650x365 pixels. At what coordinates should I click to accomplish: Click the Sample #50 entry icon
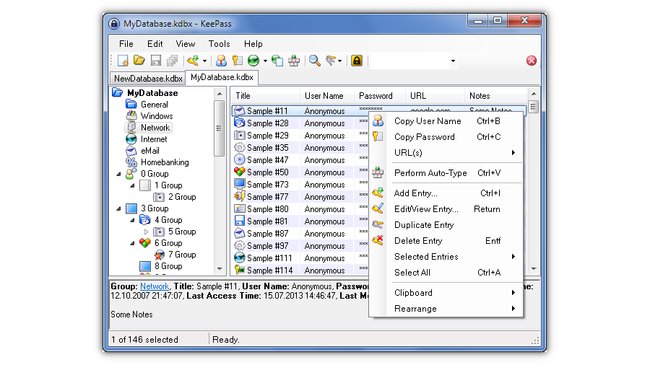point(239,172)
